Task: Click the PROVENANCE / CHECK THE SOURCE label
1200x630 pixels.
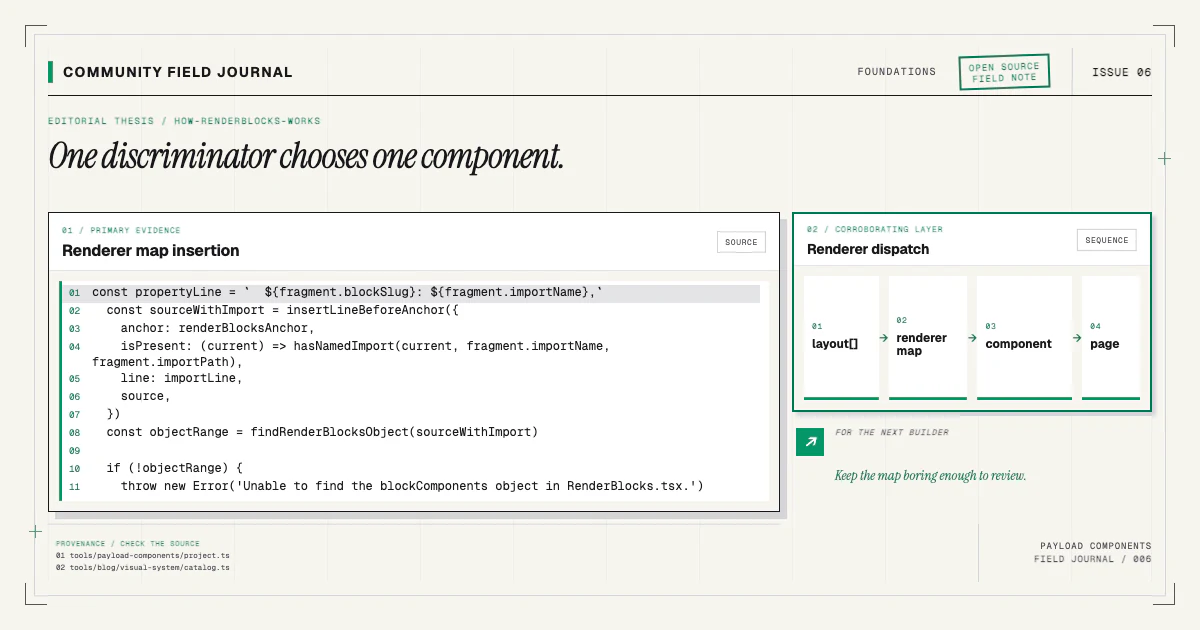Action: pos(128,543)
